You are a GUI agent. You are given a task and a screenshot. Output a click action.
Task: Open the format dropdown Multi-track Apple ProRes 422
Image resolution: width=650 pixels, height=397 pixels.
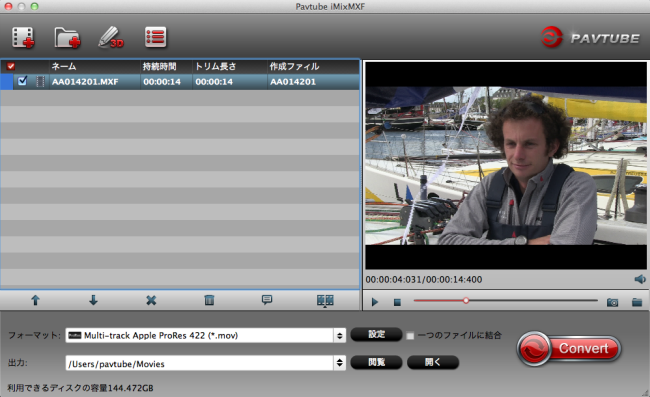click(205, 335)
